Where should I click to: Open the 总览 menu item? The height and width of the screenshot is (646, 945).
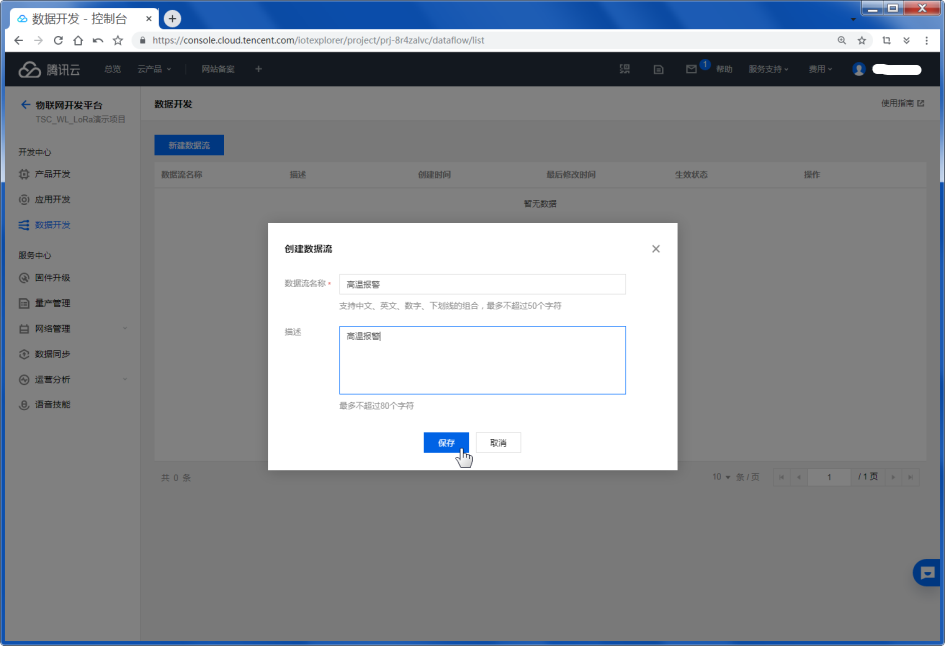[113, 69]
